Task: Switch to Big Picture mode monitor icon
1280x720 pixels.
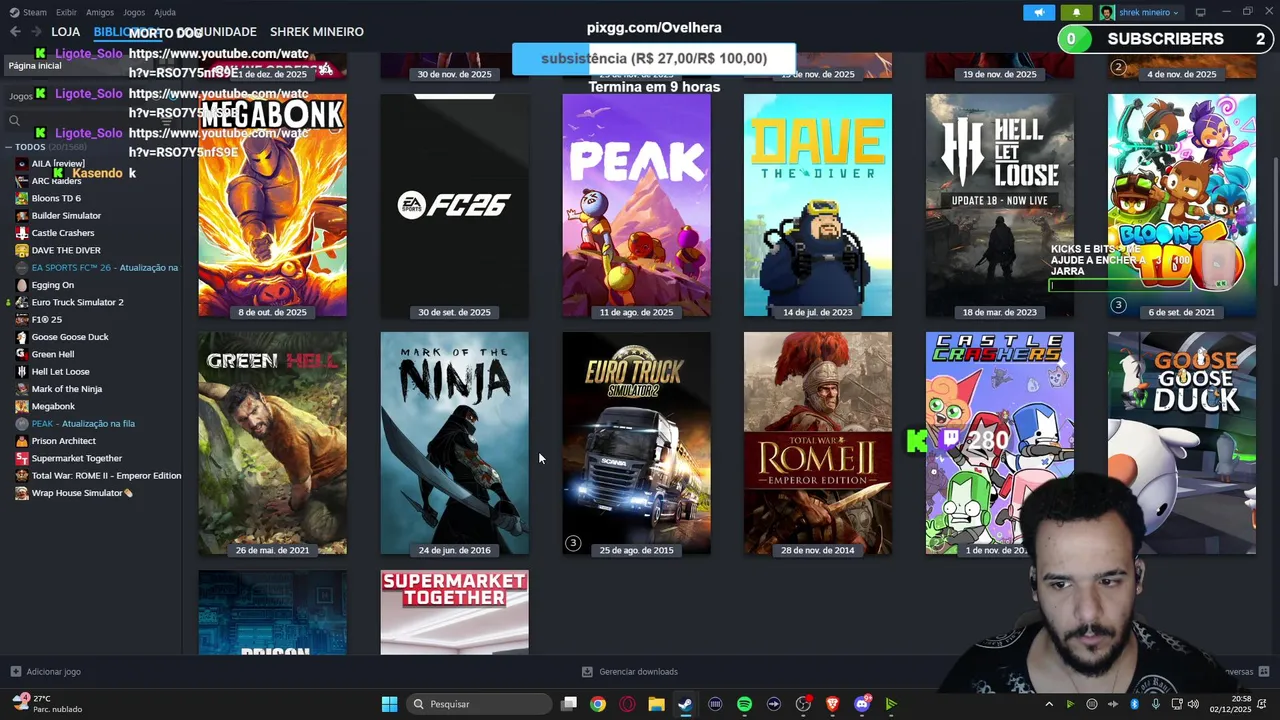Action: (1200, 12)
